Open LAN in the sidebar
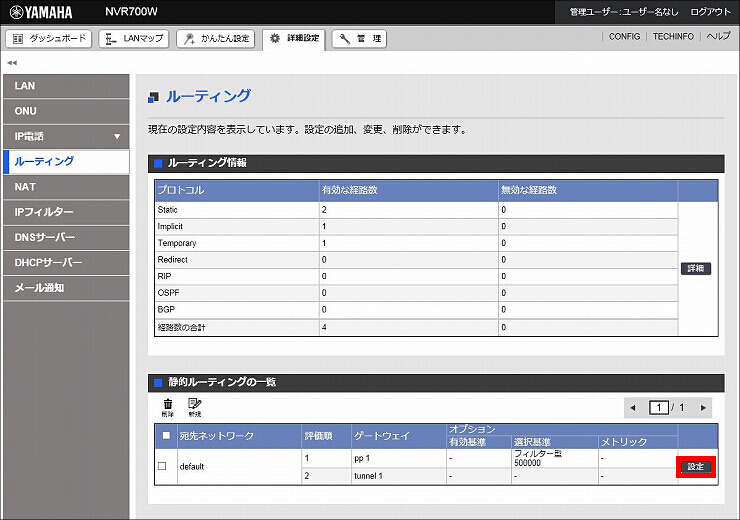 click(x=66, y=86)
